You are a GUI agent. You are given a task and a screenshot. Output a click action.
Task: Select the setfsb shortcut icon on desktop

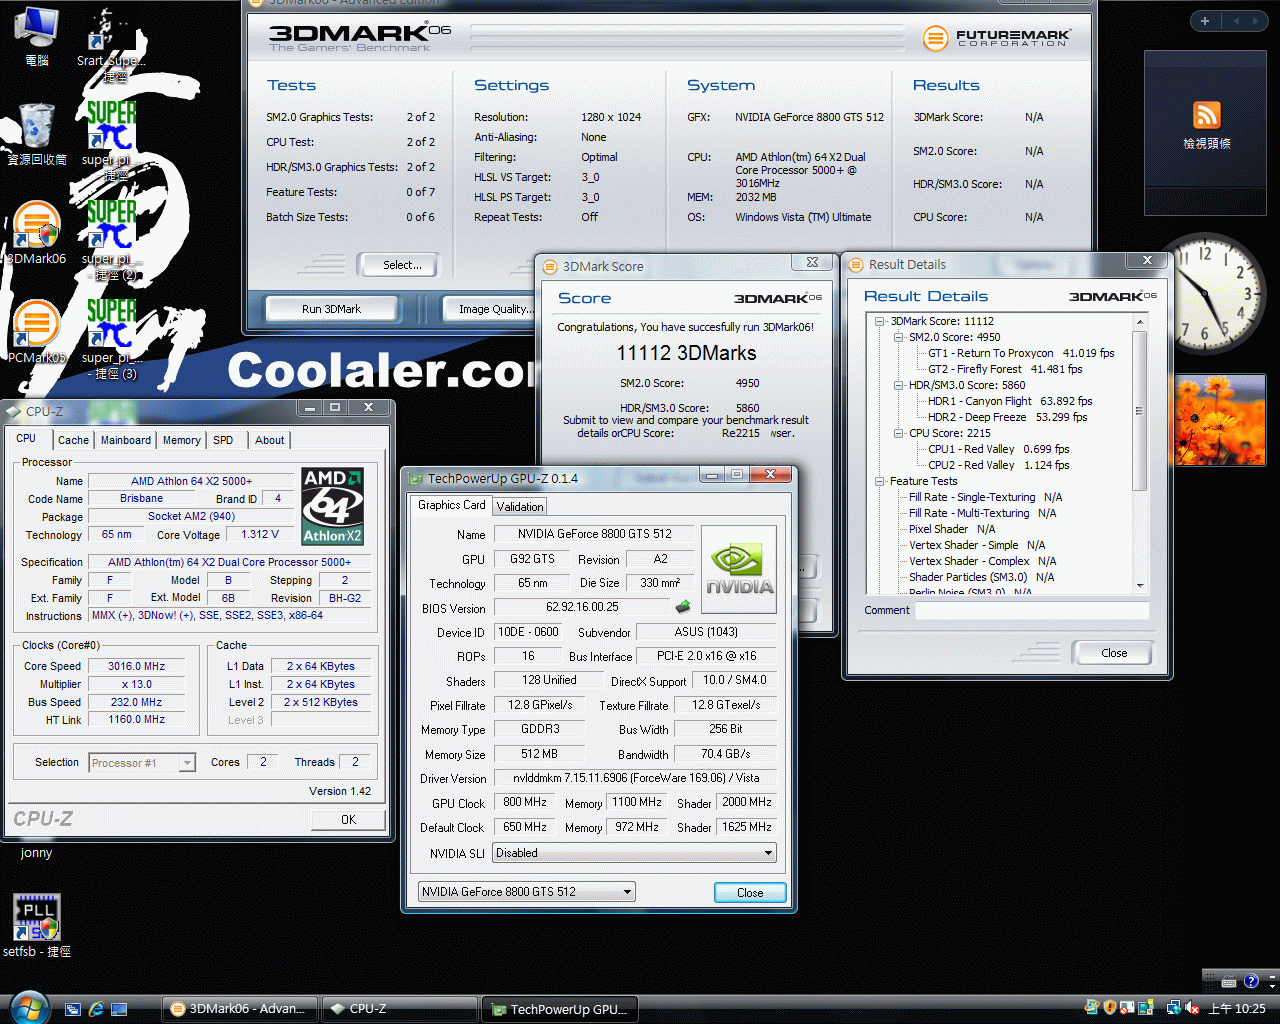(x=37, y=926)
